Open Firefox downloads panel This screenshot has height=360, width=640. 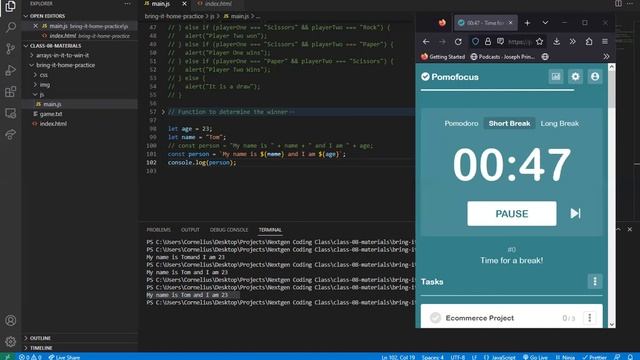click(556, 42)
